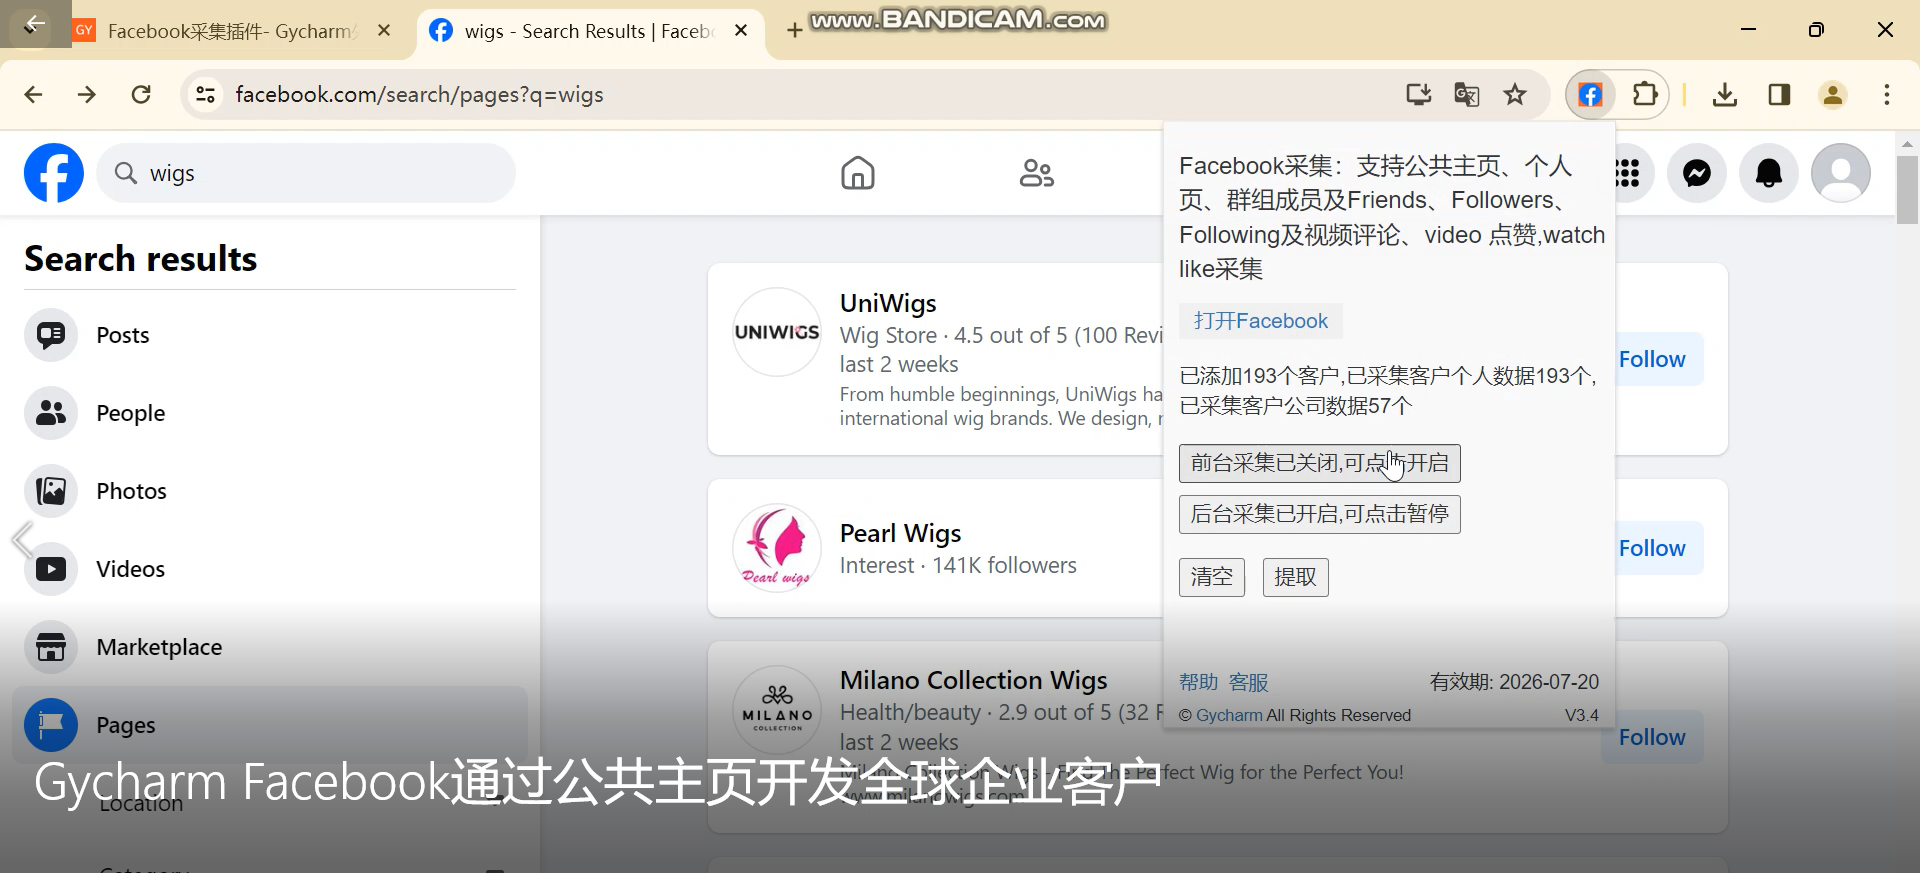This screenshot has height=873, width=1920.
Task: Click the Facebook logo home icon
Action: [x=54, y=173]
